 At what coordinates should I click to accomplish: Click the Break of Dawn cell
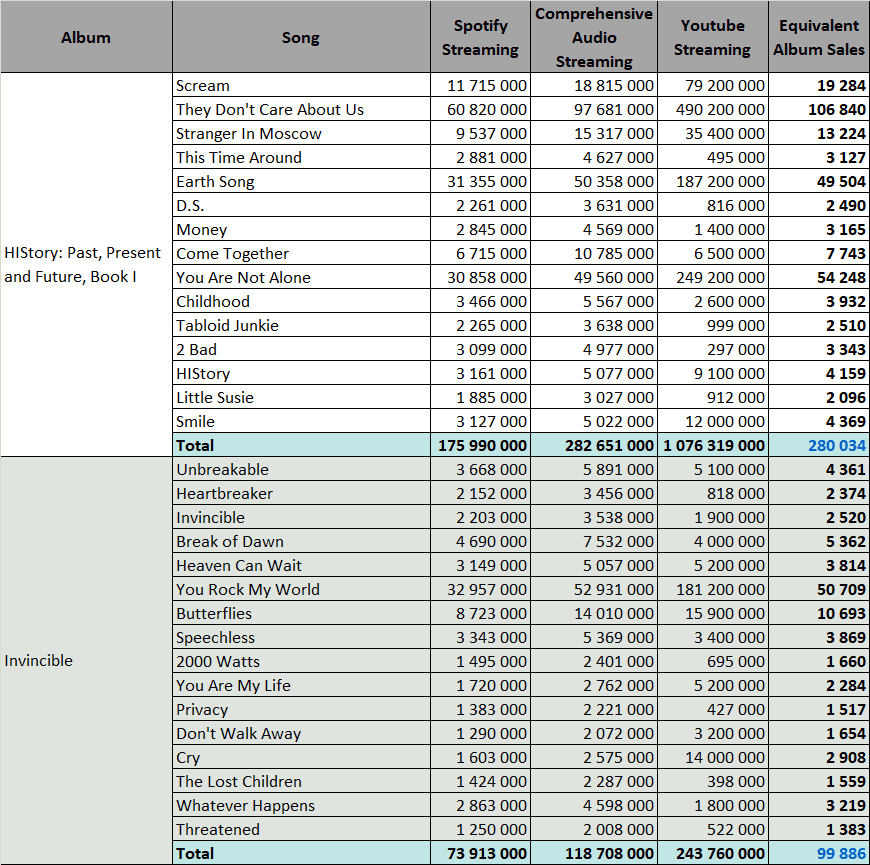(x=301, y=541)
